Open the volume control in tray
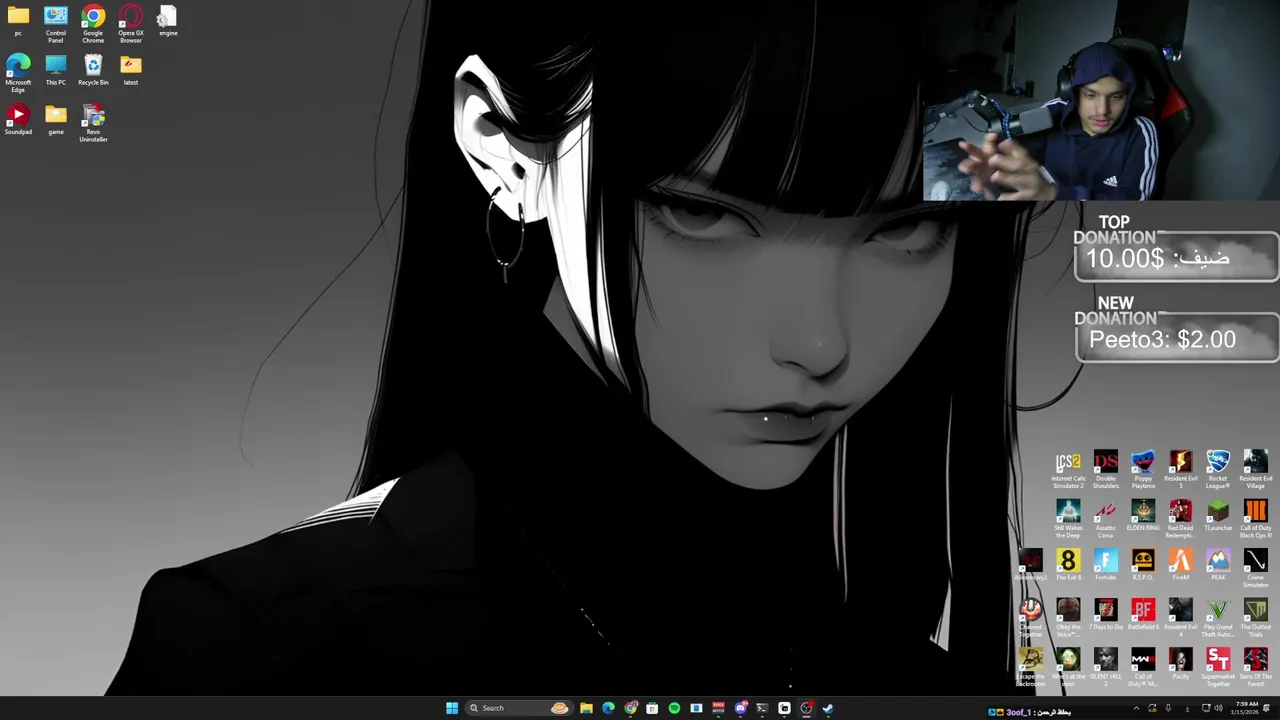The image size is (1280, 720). click(x=1218, y=708)
